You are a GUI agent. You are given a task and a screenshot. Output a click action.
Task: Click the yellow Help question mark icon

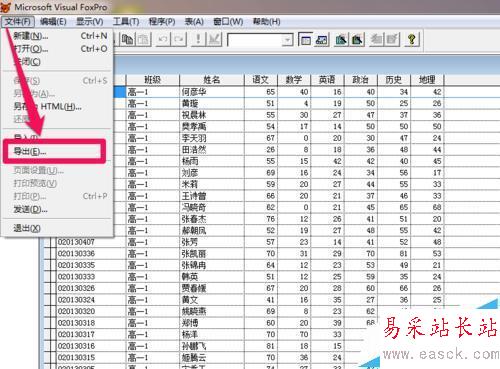point(412,40)
